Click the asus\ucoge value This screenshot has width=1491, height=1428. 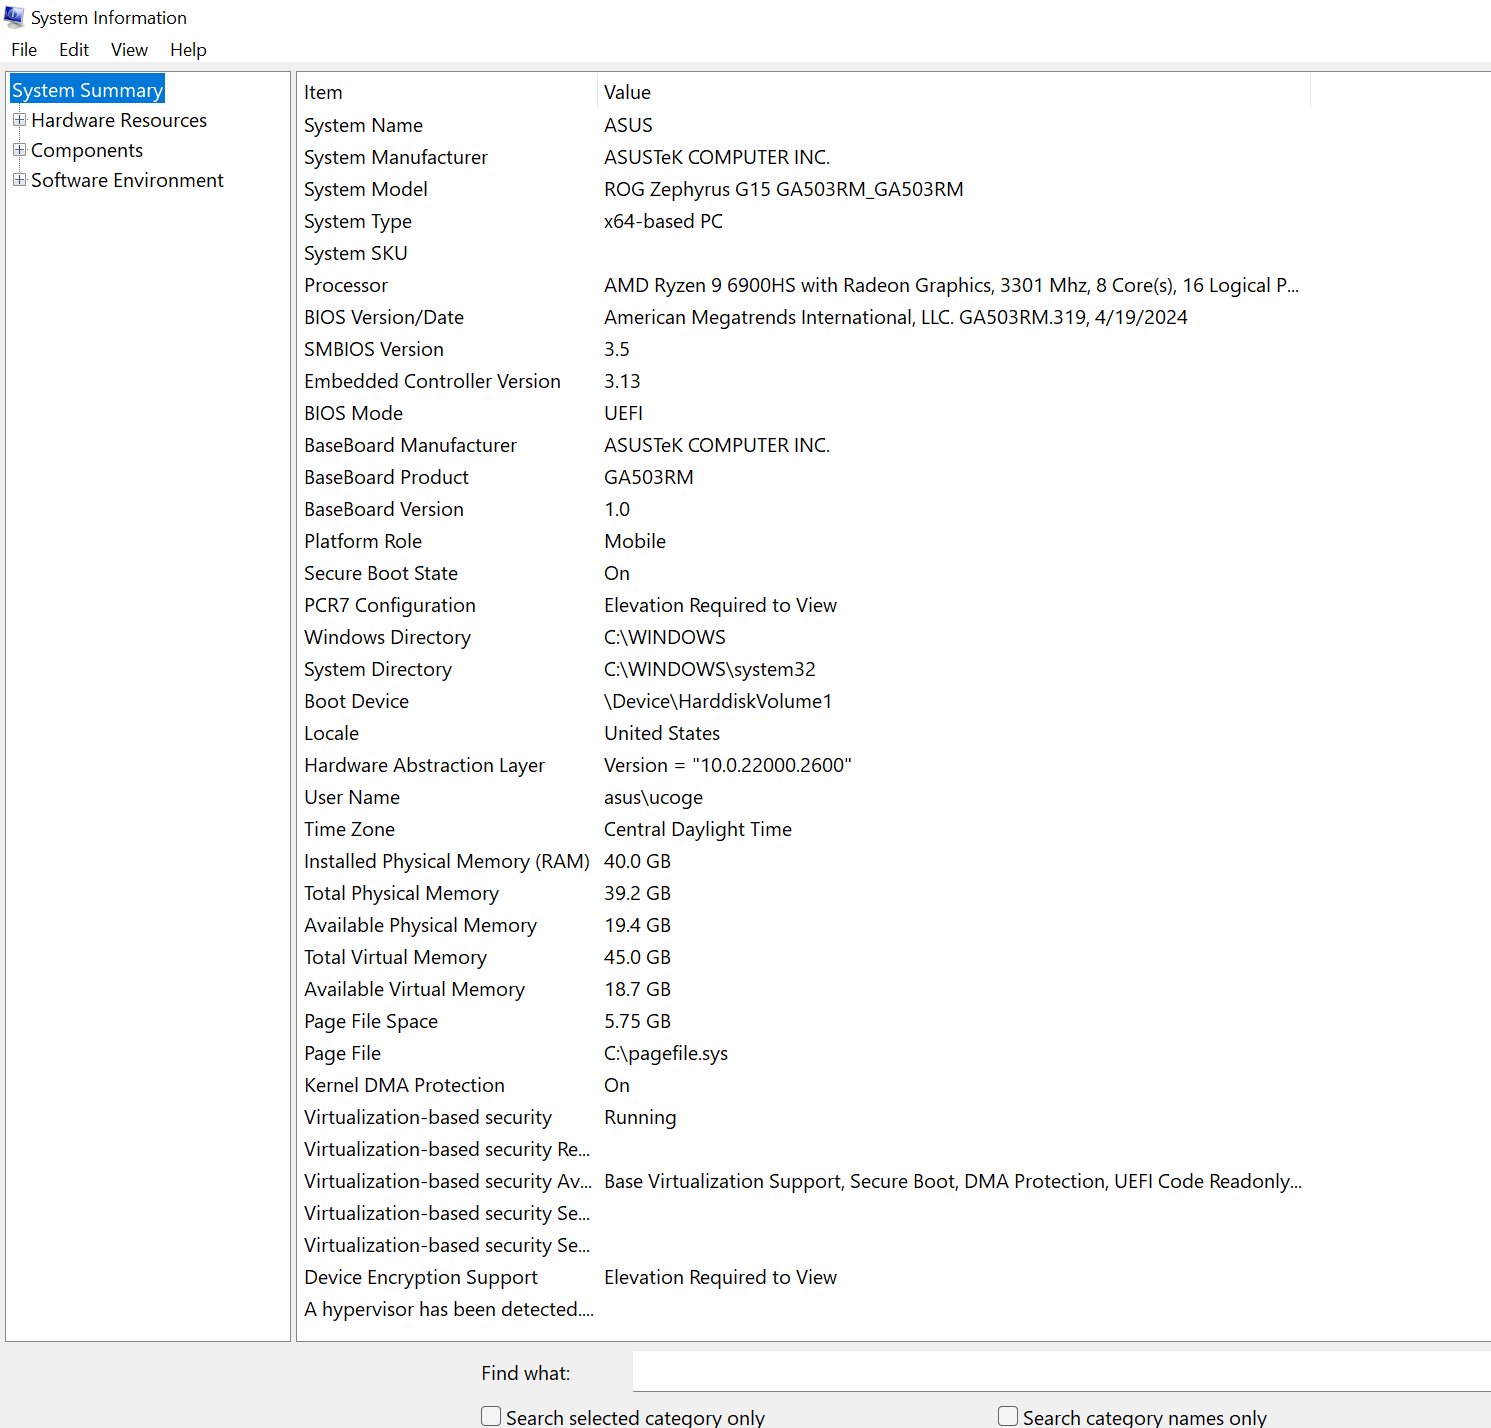point(653,797)
